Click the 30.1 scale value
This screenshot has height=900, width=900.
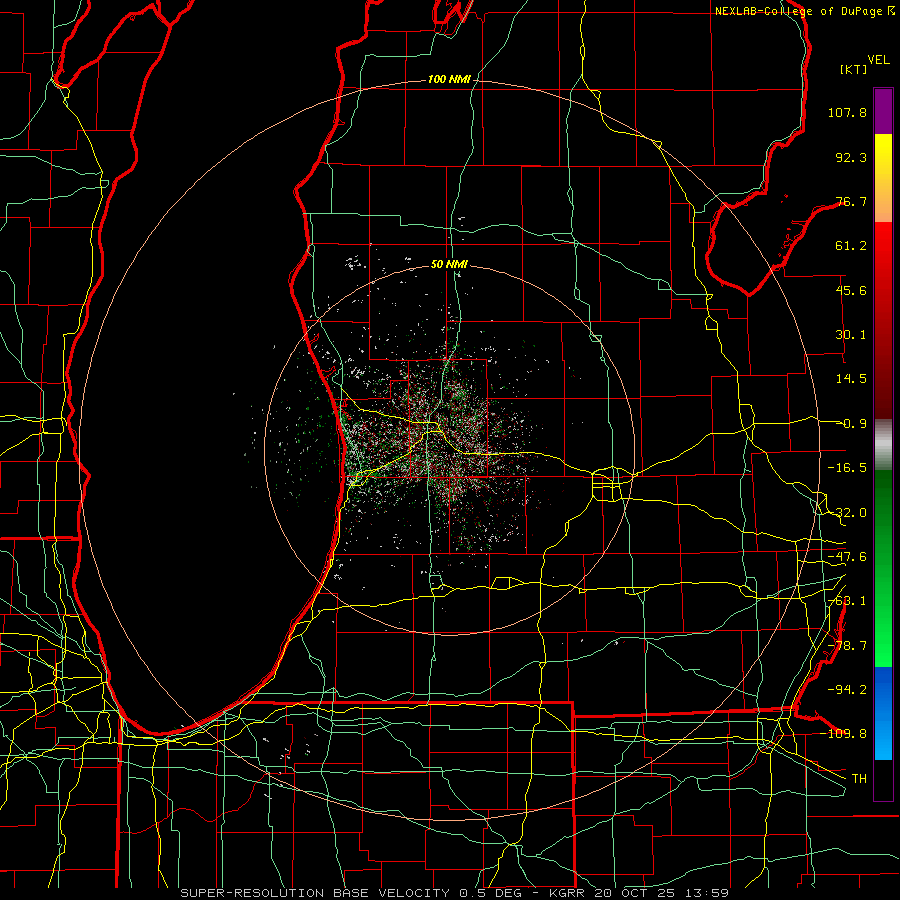(851, 335)
